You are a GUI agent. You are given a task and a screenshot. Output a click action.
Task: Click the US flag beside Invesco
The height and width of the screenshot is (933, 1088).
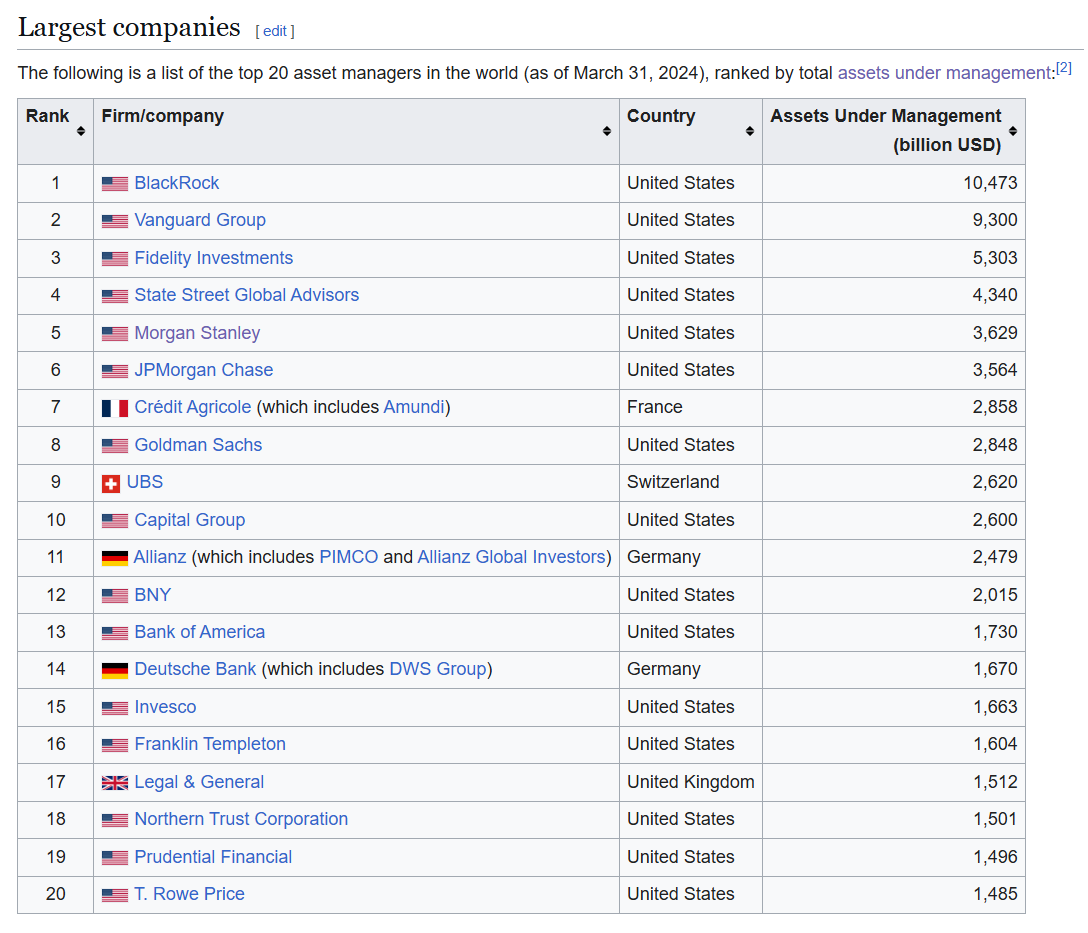click(114, 708)
